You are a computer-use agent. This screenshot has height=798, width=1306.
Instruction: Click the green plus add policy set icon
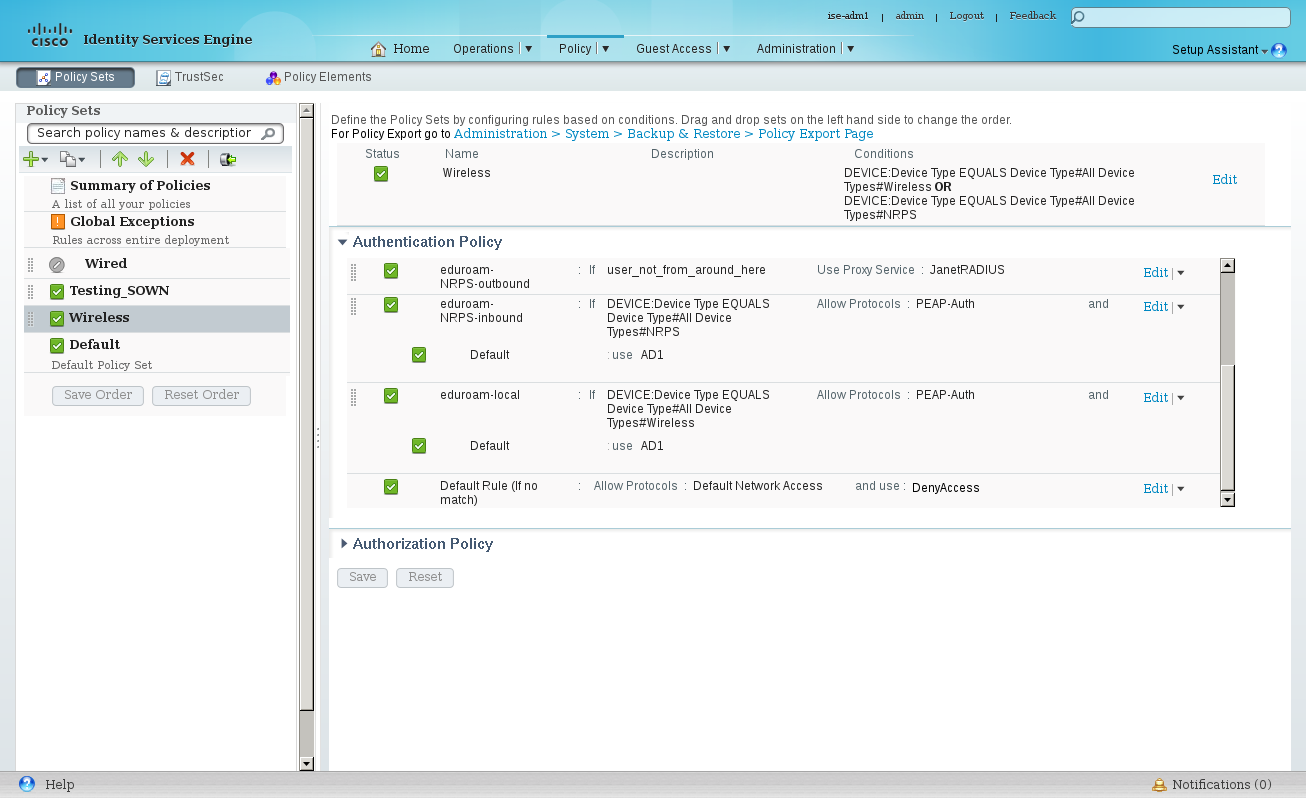point(32,159)
